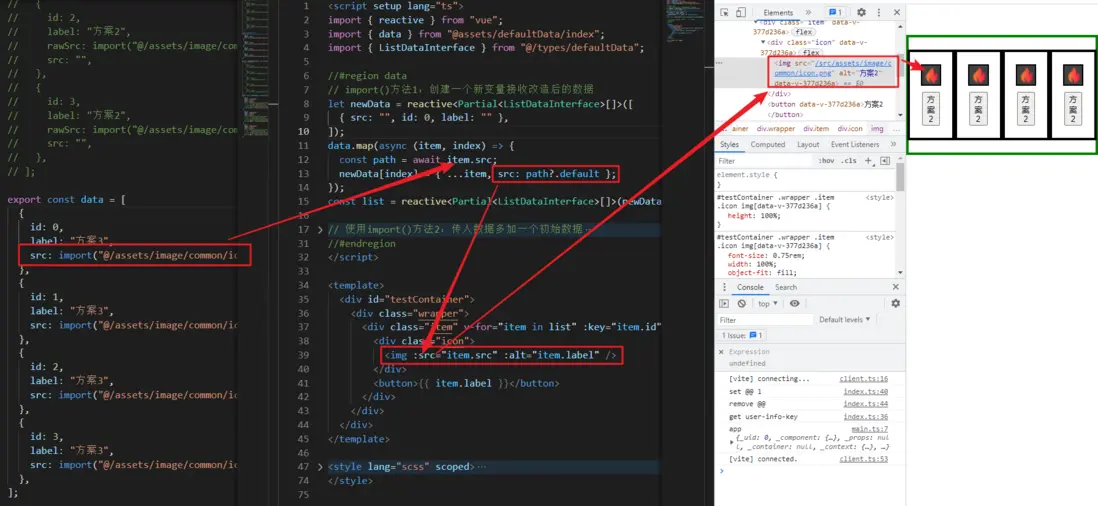Add a new style rule with plus icon
This screenshot has width=1098, height=506.
pyautogui.click(x=868, y=161)
